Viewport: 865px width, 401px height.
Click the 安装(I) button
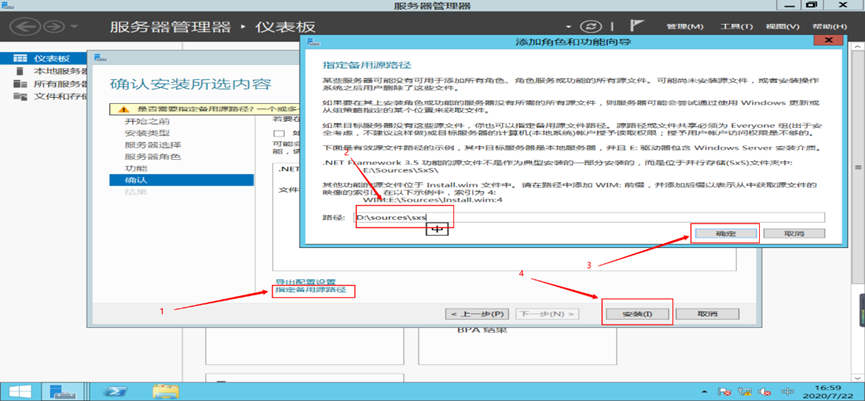(x=637, y=313)
